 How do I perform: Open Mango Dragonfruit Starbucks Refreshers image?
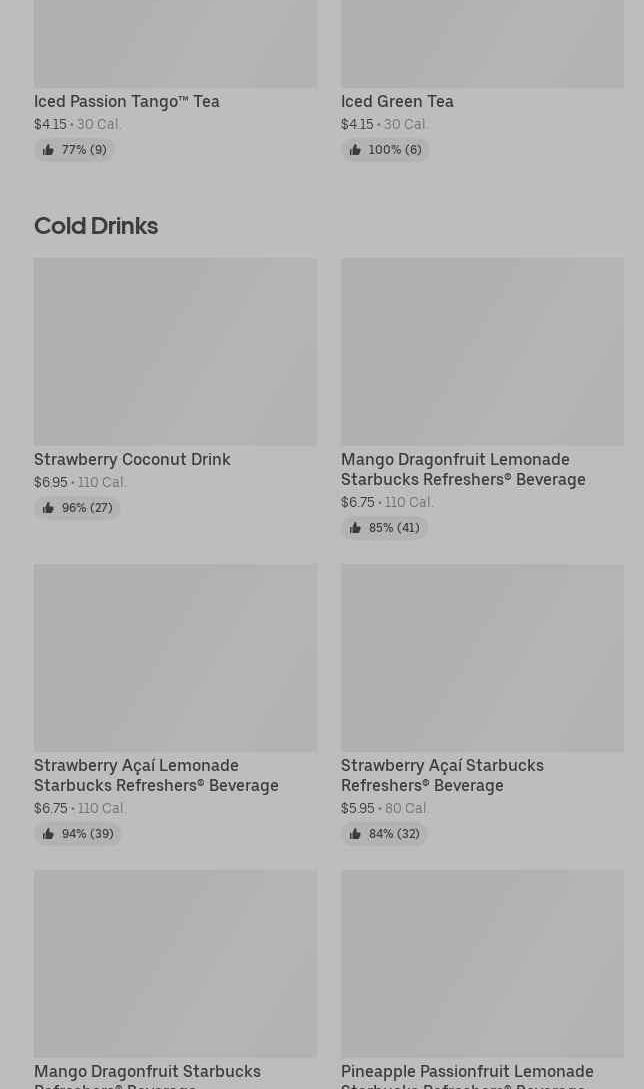coord(175,963)
